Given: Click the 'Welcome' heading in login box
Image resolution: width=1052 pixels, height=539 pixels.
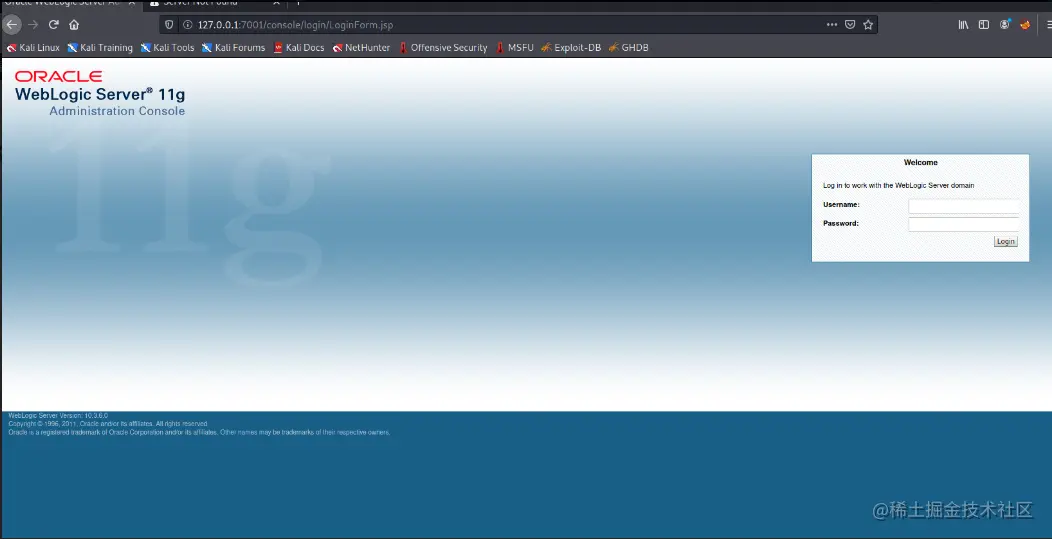Looking at the screenshot, I should coord(920,162).
